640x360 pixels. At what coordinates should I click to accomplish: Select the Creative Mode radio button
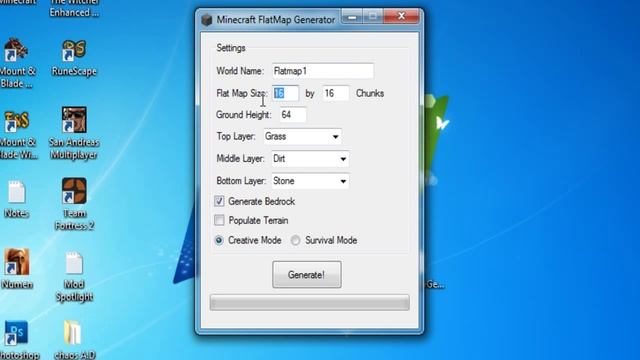pyautogui.click(x=219, y=240)
